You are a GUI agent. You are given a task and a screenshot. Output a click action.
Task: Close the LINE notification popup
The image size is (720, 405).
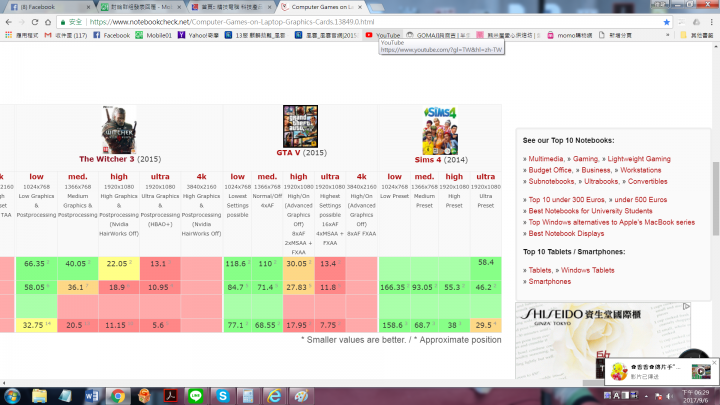(x=714, y=363)
